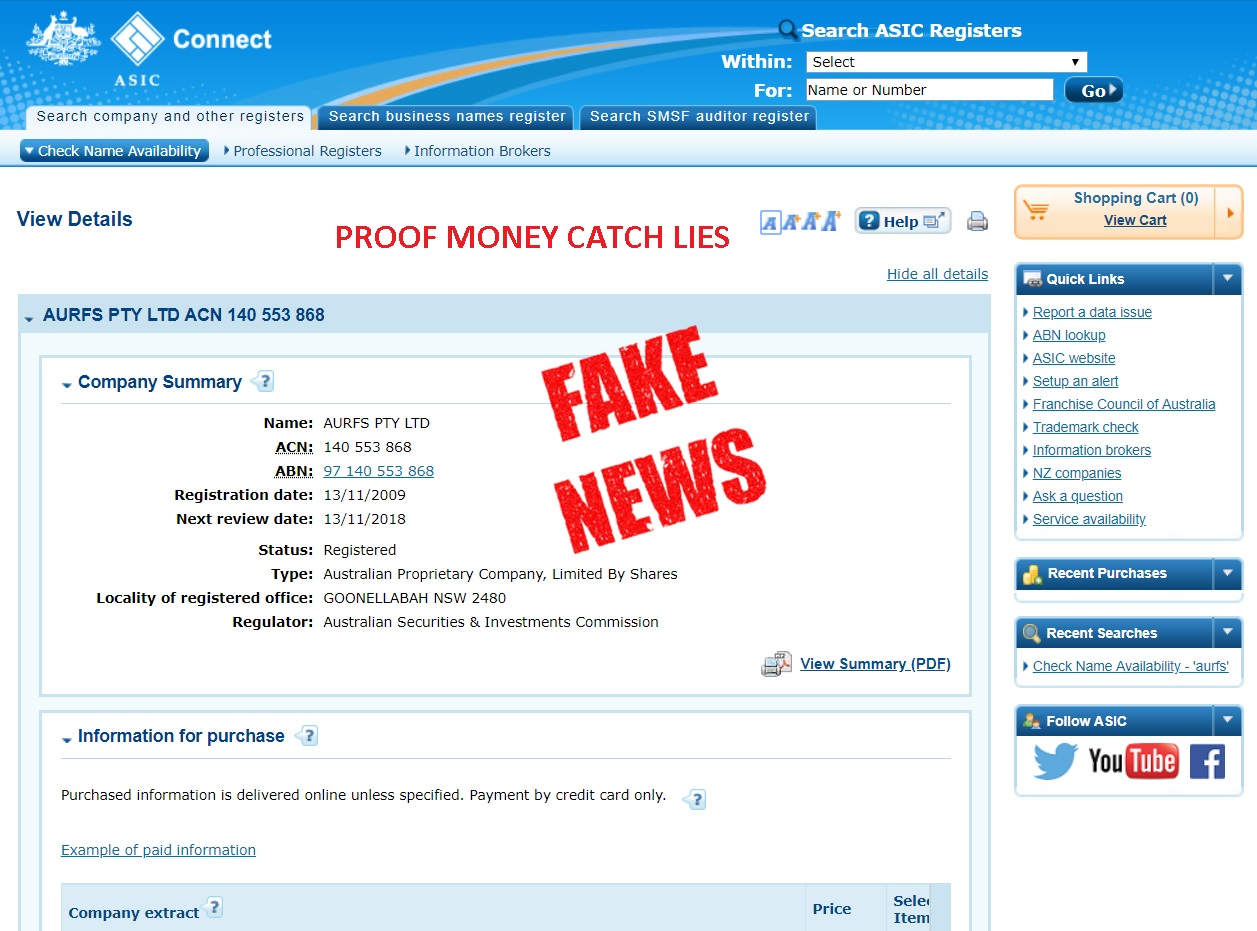Viewport: 1257px width, 931px height.
Task: Open the Franchise Council of Australia link
Action: pos(1124,404)
